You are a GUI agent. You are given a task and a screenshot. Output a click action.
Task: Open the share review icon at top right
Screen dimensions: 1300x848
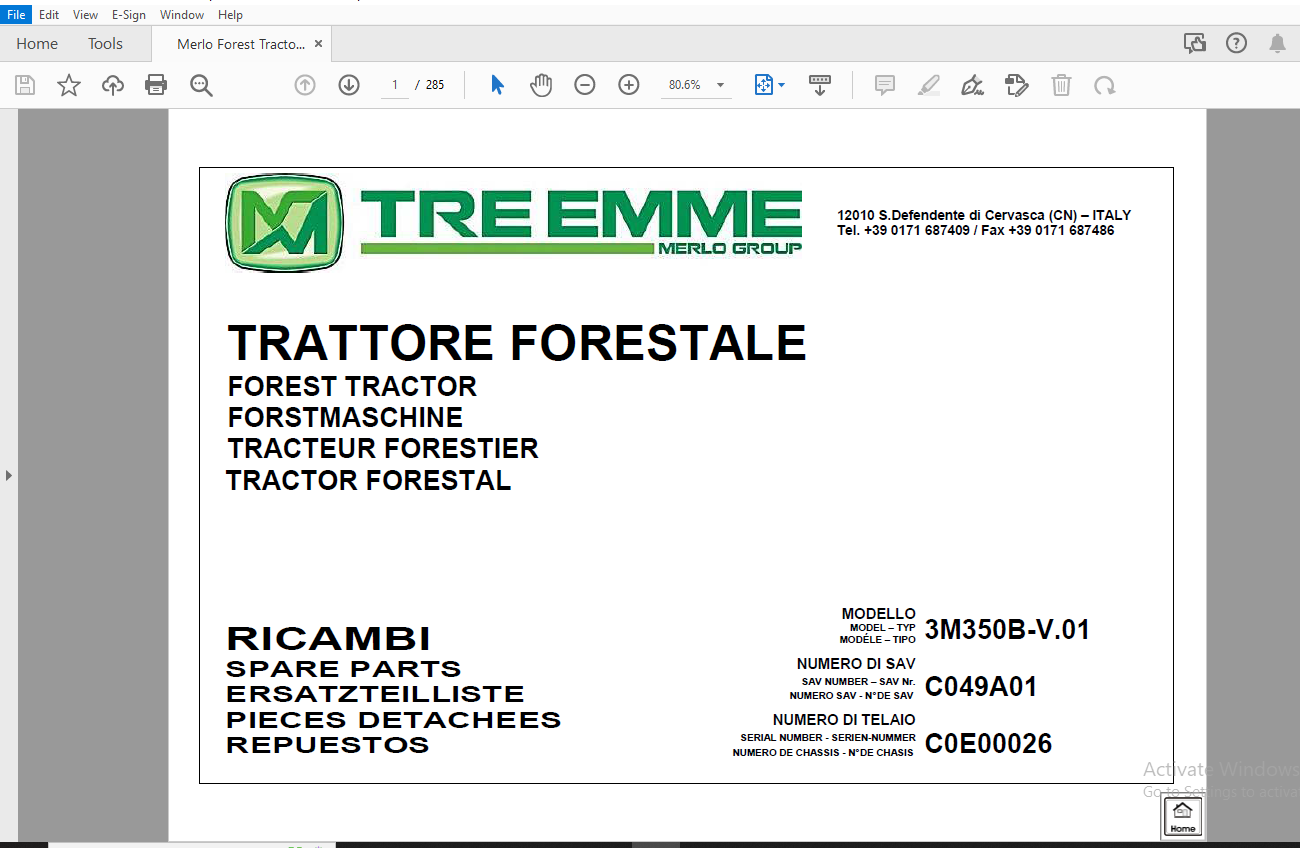coord(1195,43)
